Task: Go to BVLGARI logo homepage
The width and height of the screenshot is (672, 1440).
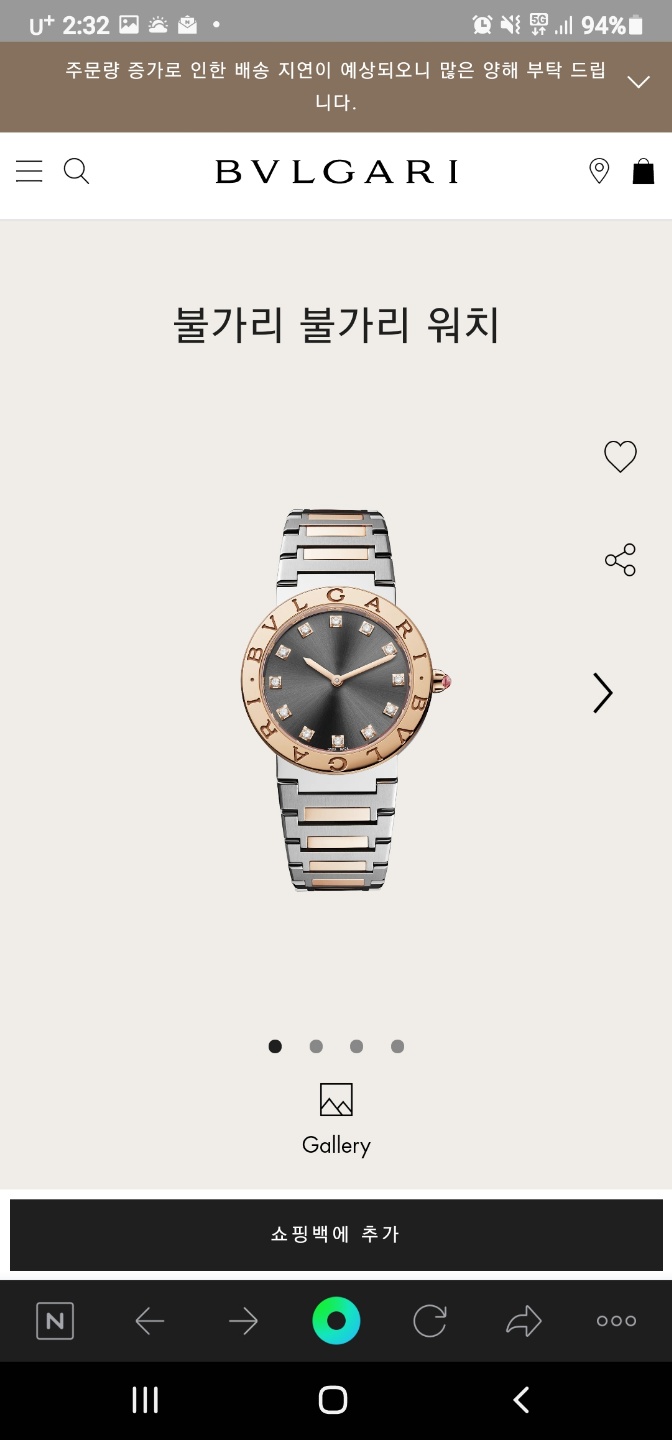Action: 337,172
